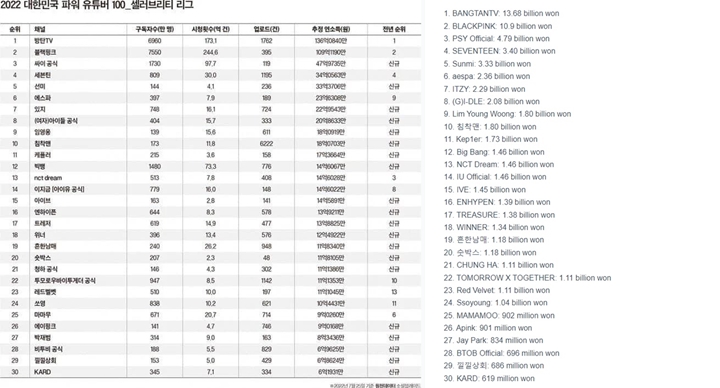This screenshot has height=388, width=720.
Task: Click list line 'BANGTANTV: 13.68 billion won'
Action: (501, 13)
